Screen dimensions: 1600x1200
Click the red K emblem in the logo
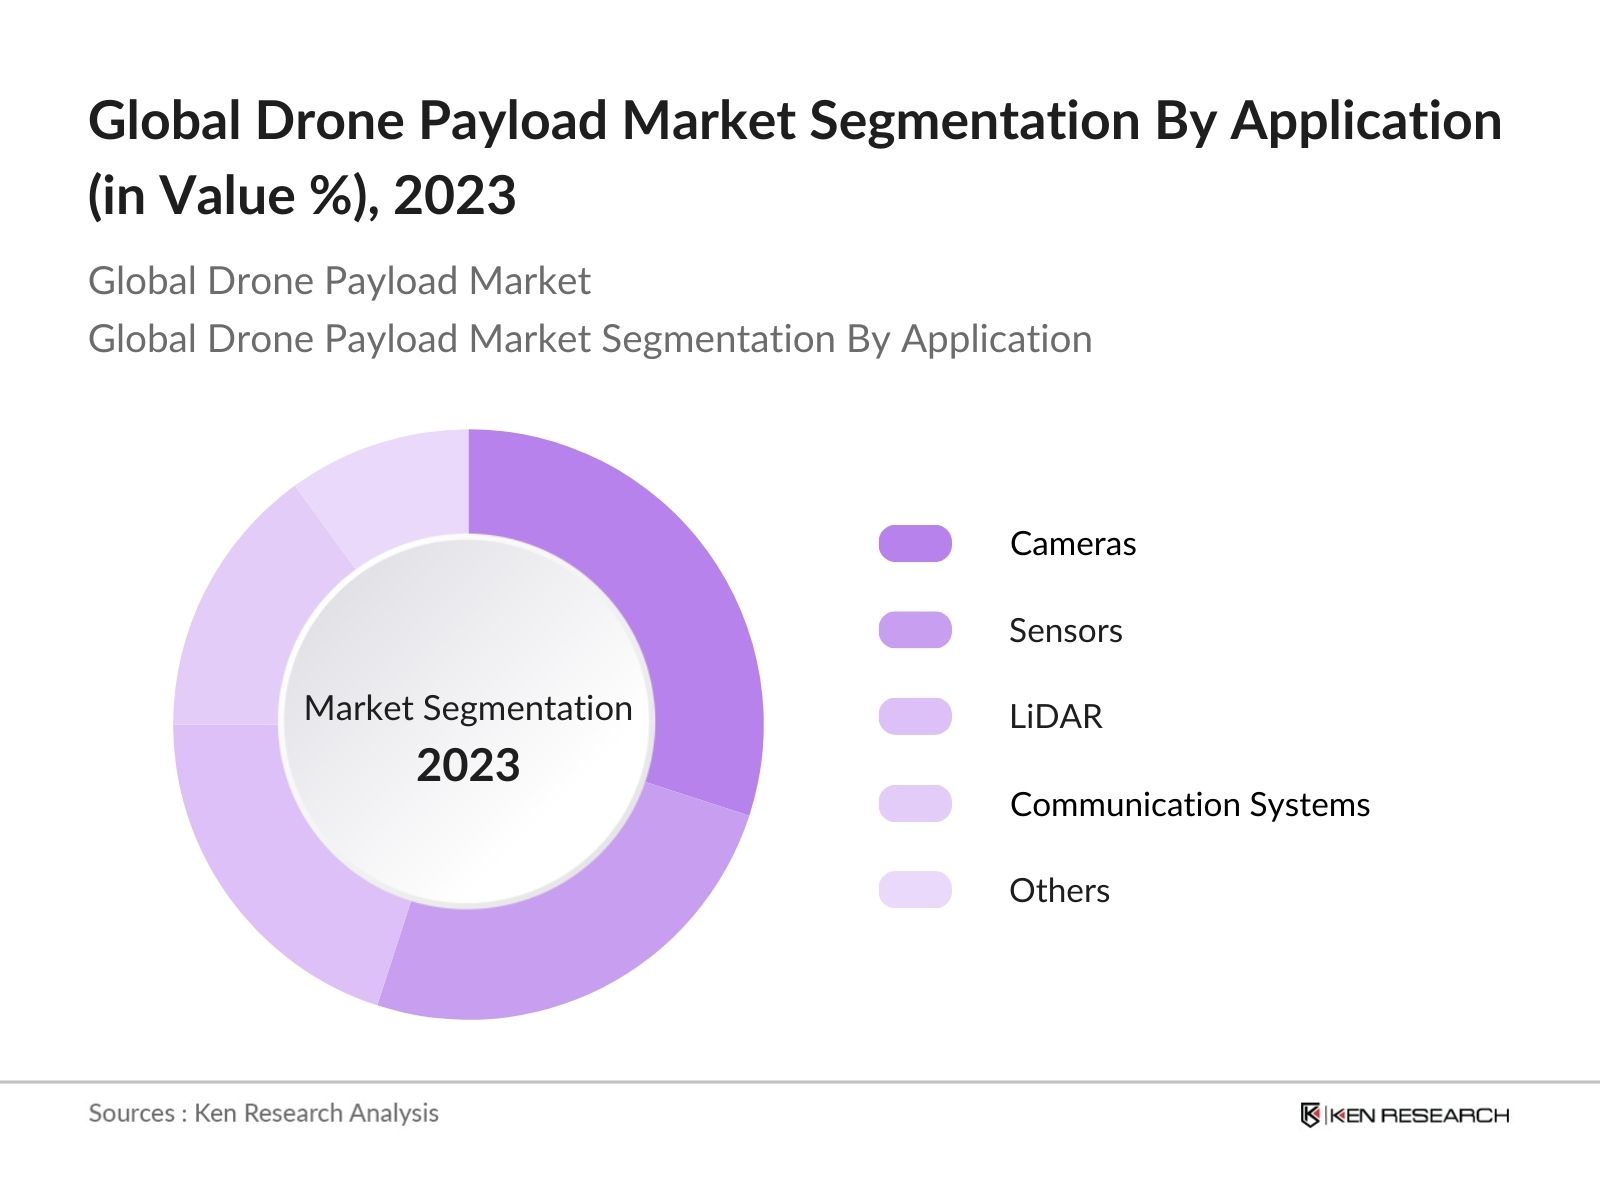click(x=1311, y=1111)
